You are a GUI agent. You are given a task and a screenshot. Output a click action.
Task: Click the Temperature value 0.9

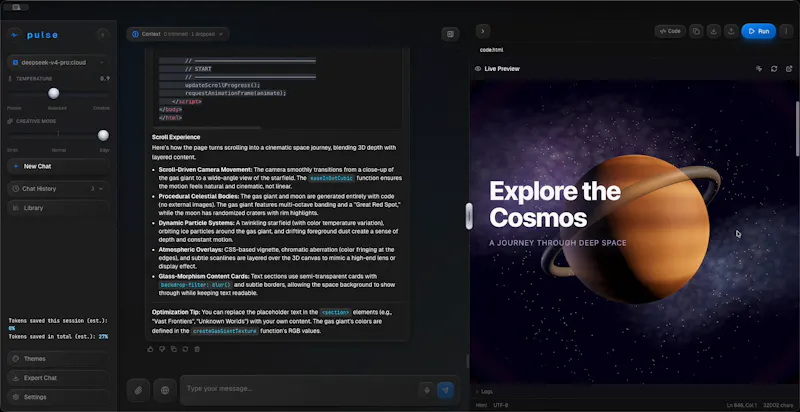click(x=105, y=79)
